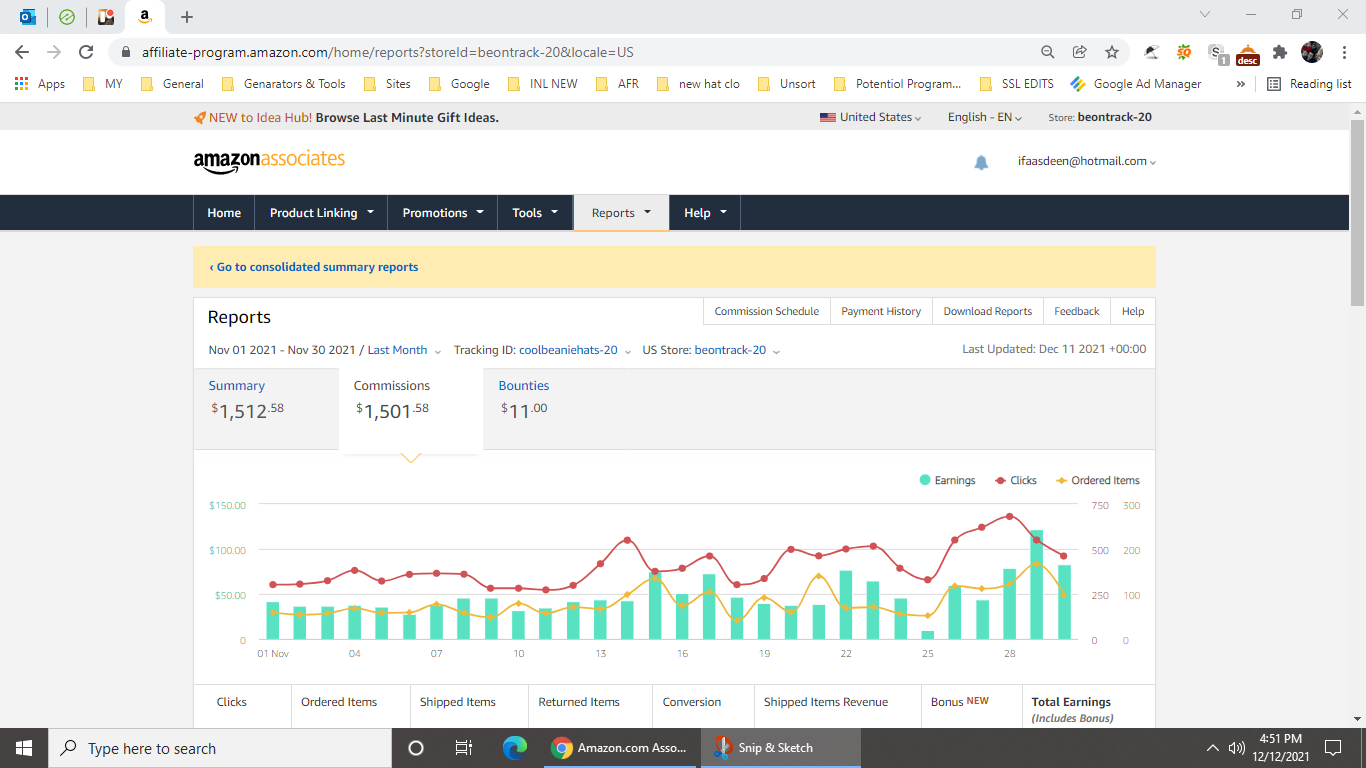Screen dimensions: 1366x768
Task: Click the browser back arrow
Action: 22,52
